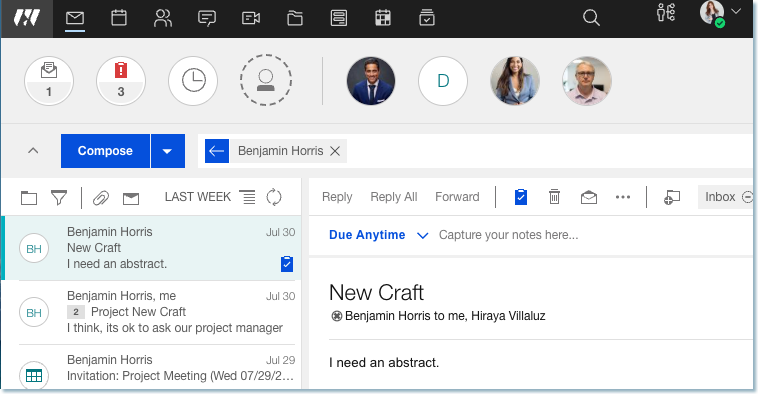Mark message with open envelope icon
758x394 pixels.
tap(588, 197)
